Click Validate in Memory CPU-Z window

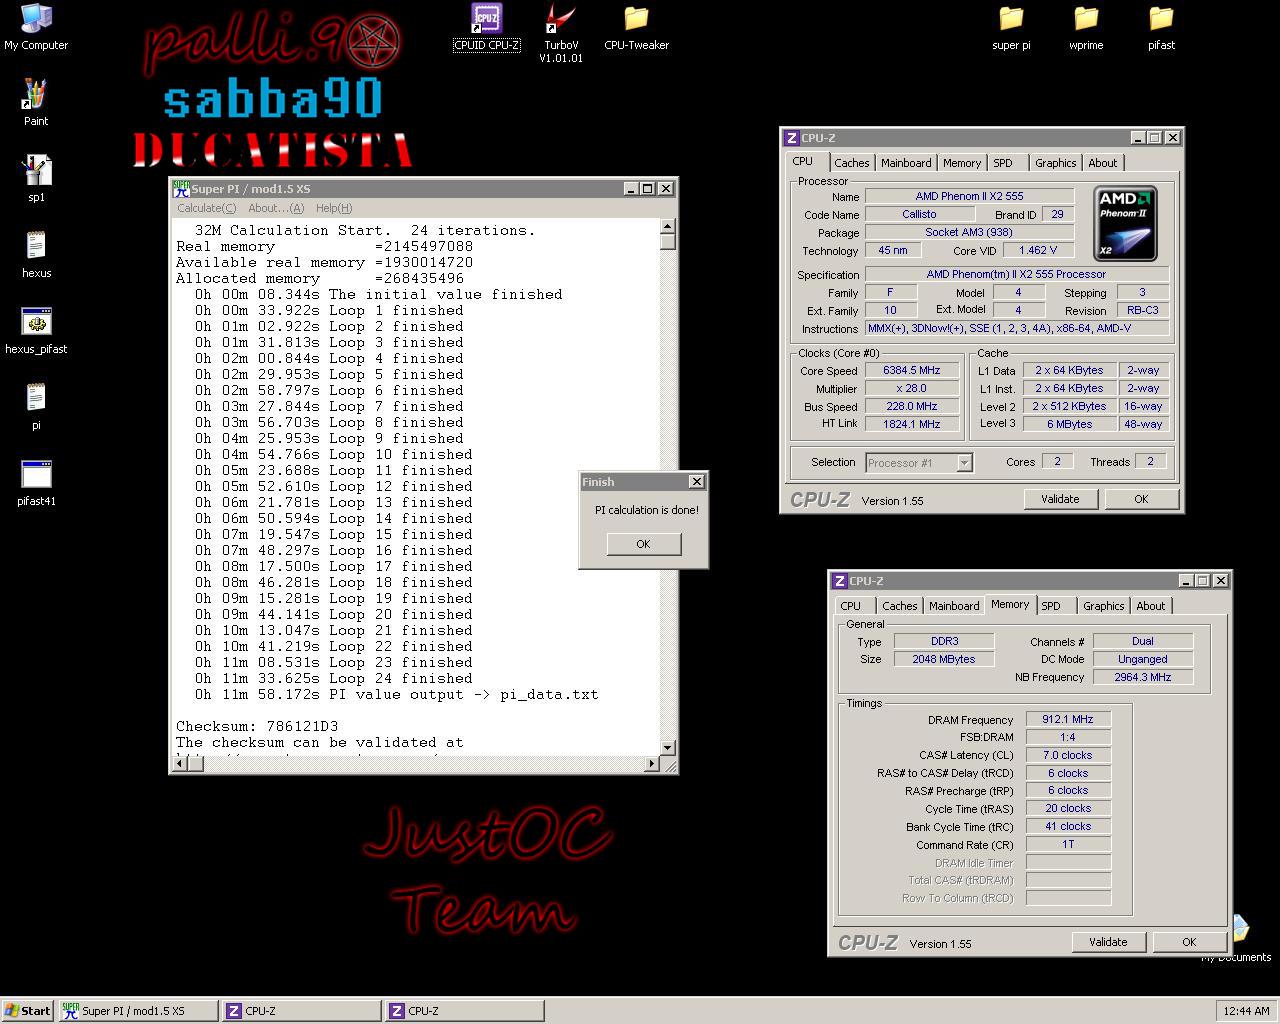tap(1108, 942)
